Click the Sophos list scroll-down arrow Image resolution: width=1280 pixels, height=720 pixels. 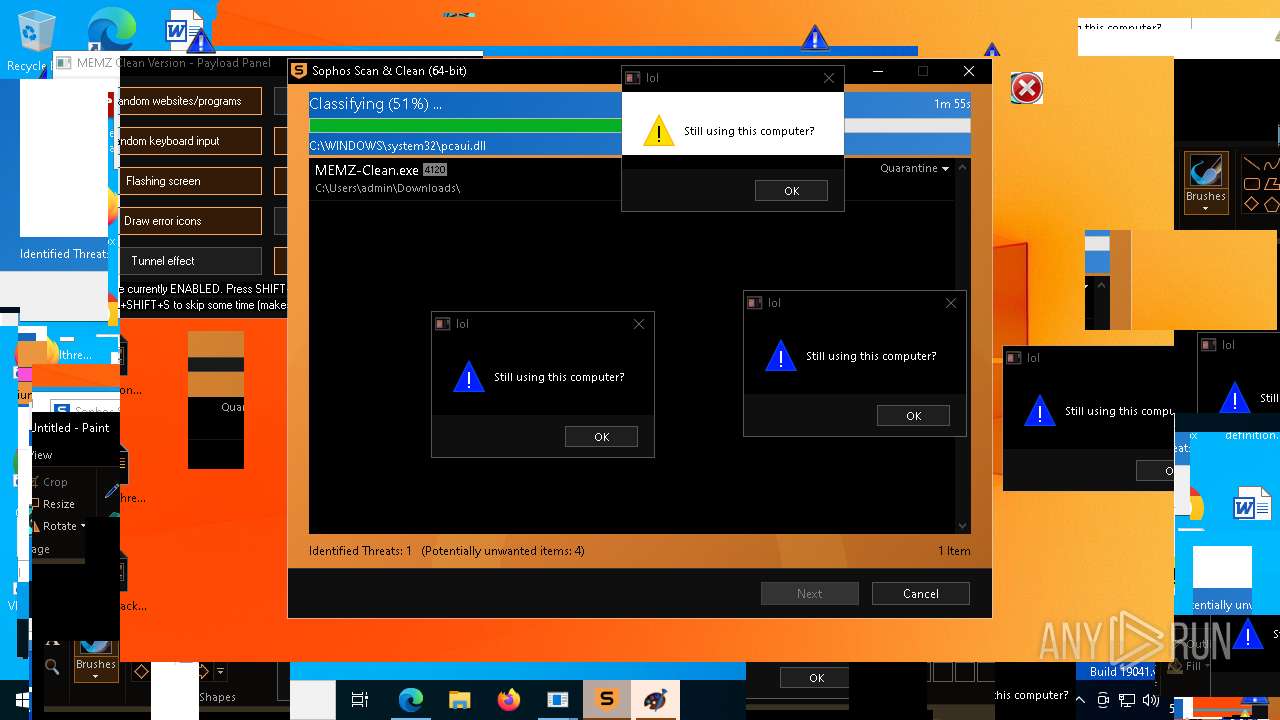962,526
